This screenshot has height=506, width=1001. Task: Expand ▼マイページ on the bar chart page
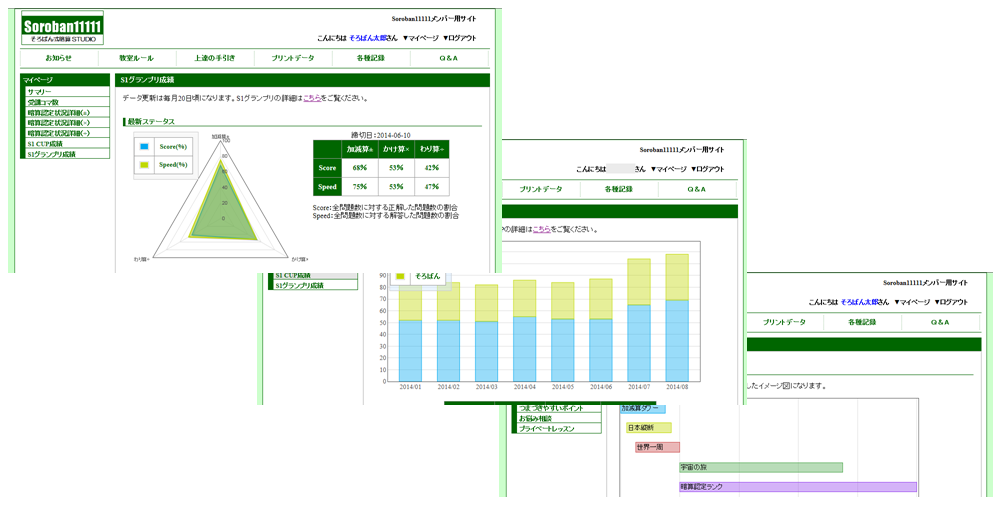(669, 170)
